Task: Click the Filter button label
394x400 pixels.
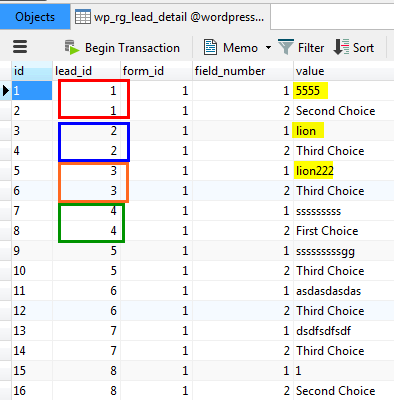Action: click(311, 48)
